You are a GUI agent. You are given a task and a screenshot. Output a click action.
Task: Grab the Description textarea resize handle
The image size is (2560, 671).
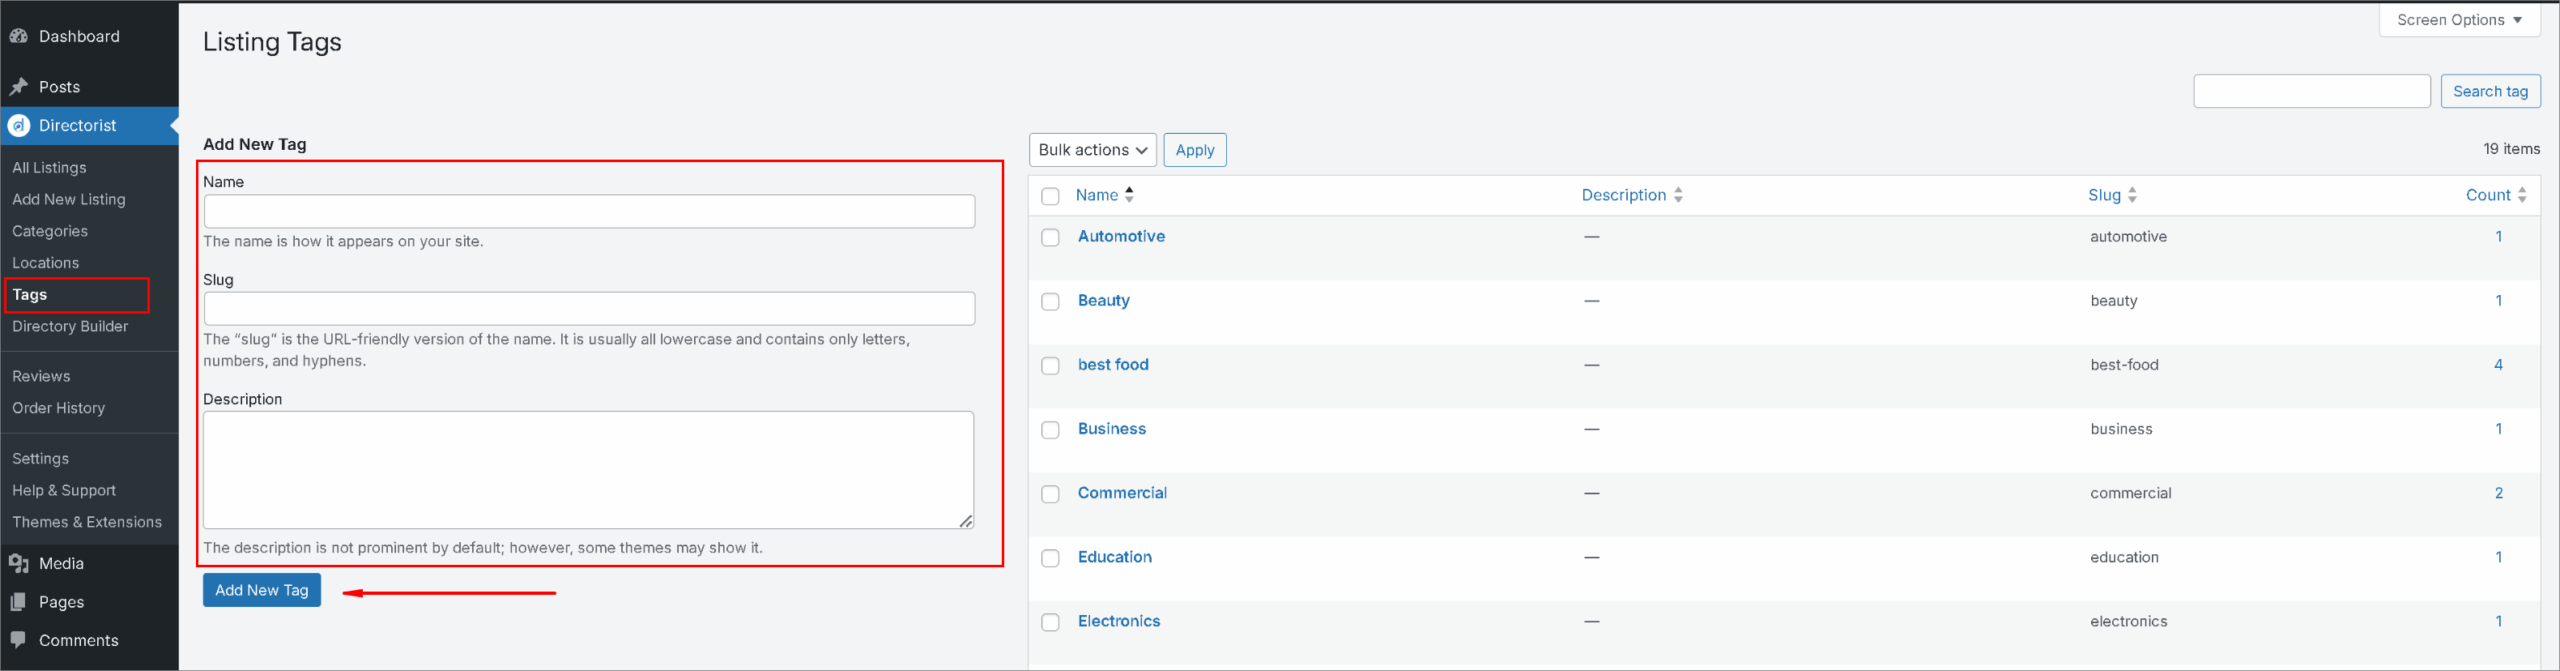point(966,521)
